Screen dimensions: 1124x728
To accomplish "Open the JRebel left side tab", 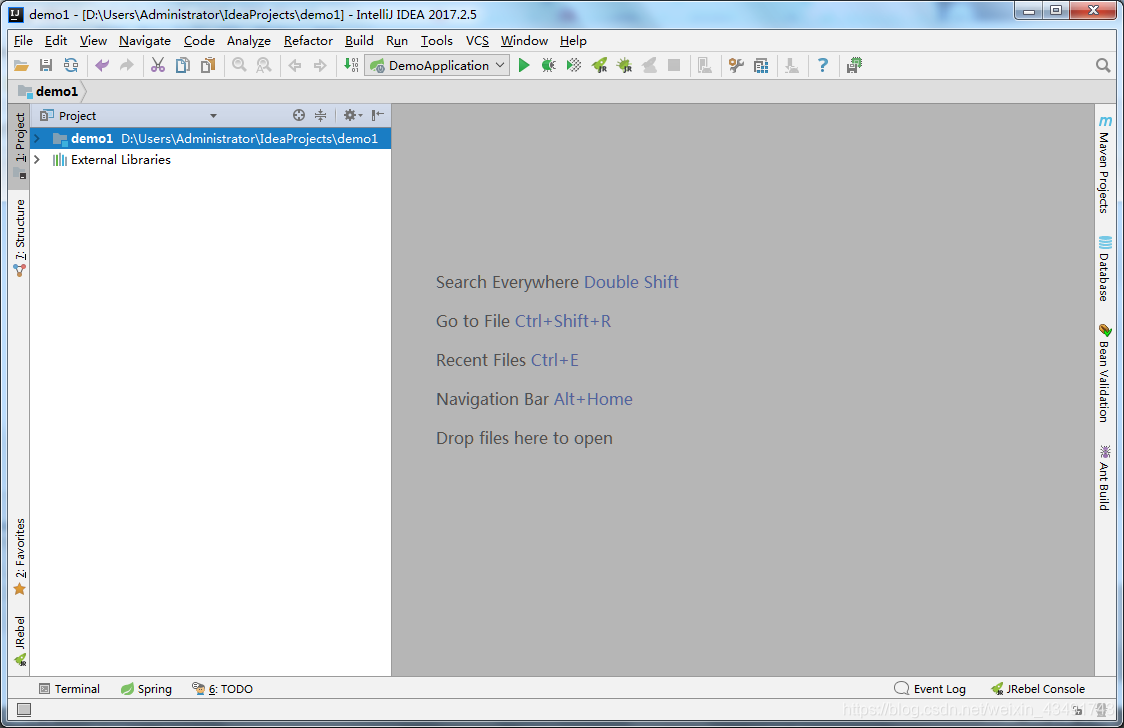I will [19, 641].
